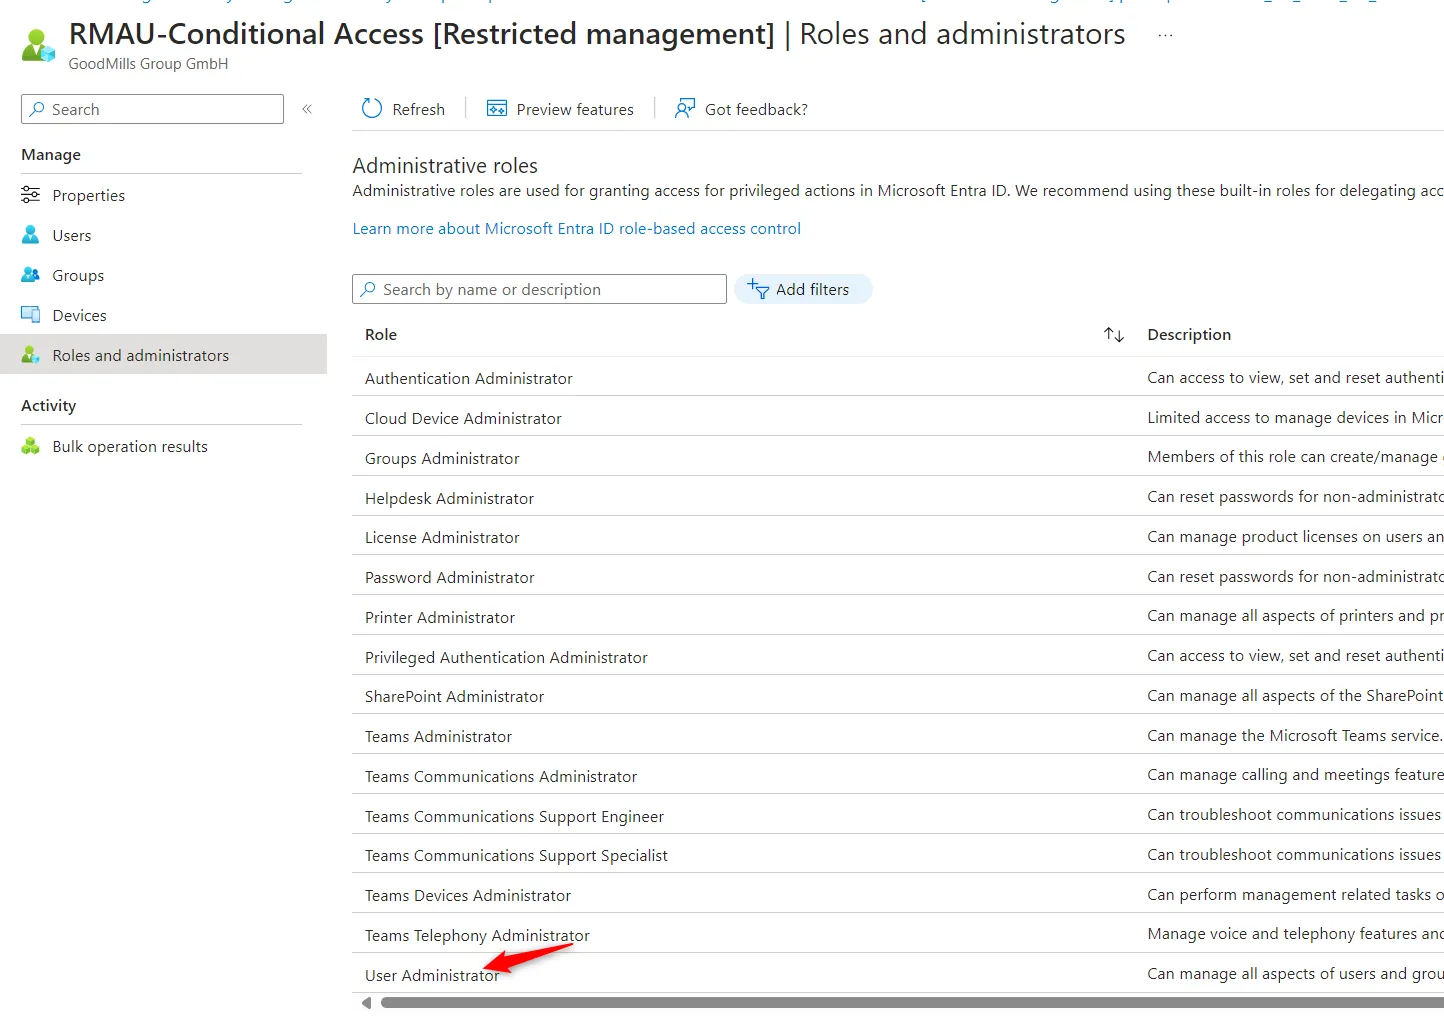Open the Helpdesk Administrator role

pyautogui.click(x=449, y=498)
